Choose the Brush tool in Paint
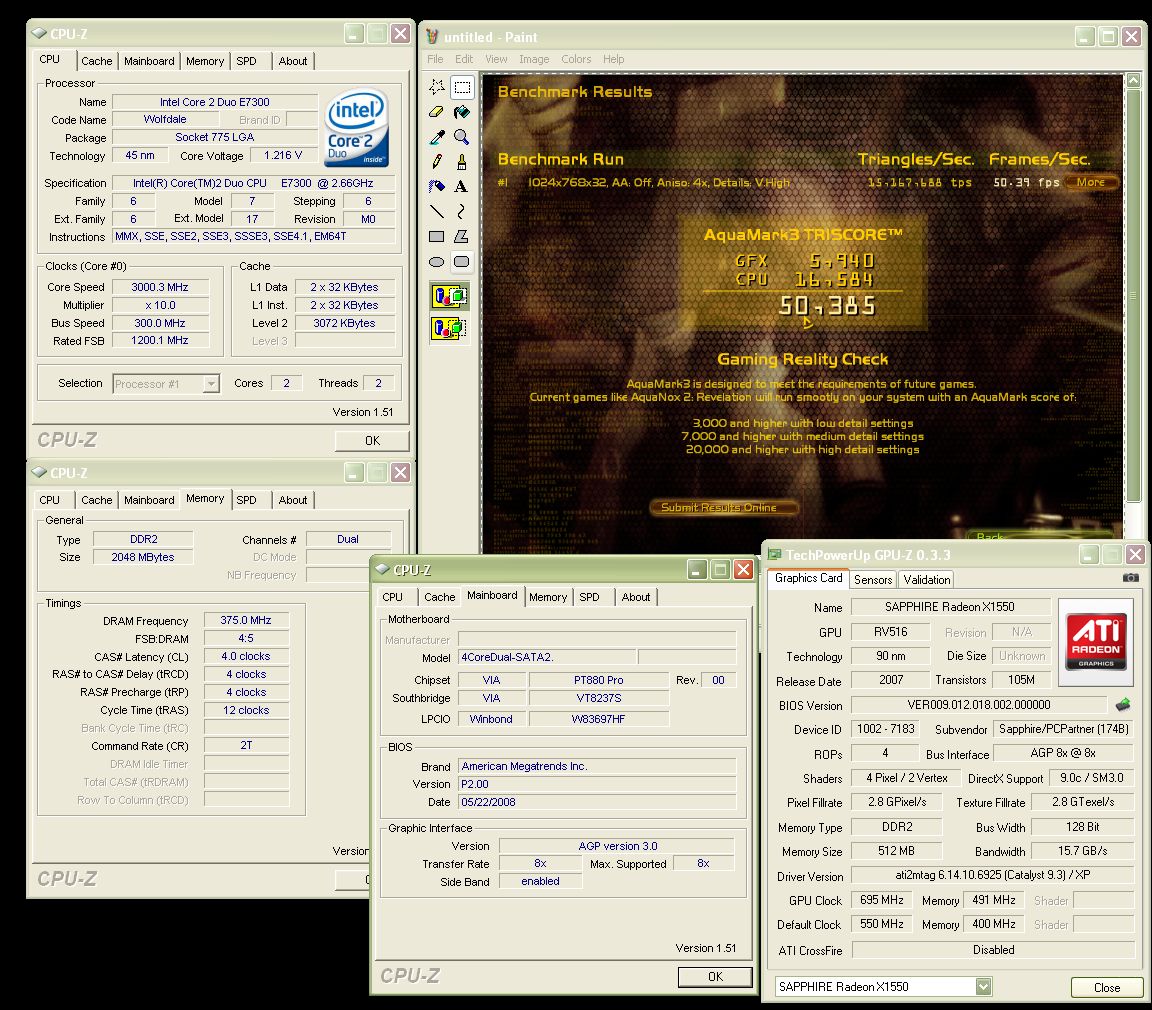Viewport: 1152px width, 1010px height. [x=462, y=162]
